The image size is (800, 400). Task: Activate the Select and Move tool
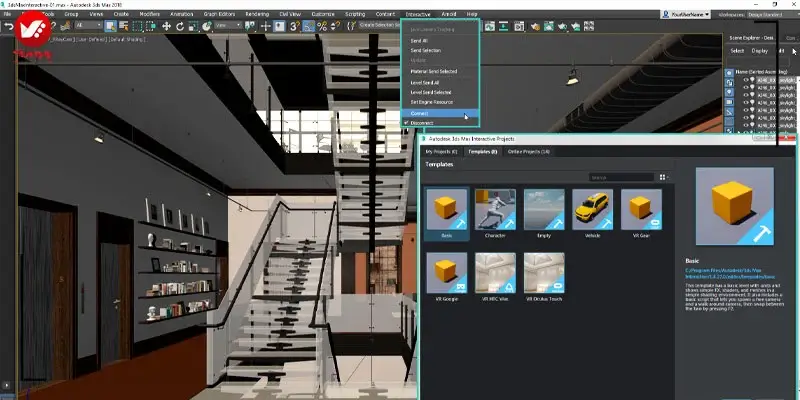coord(166,26)
